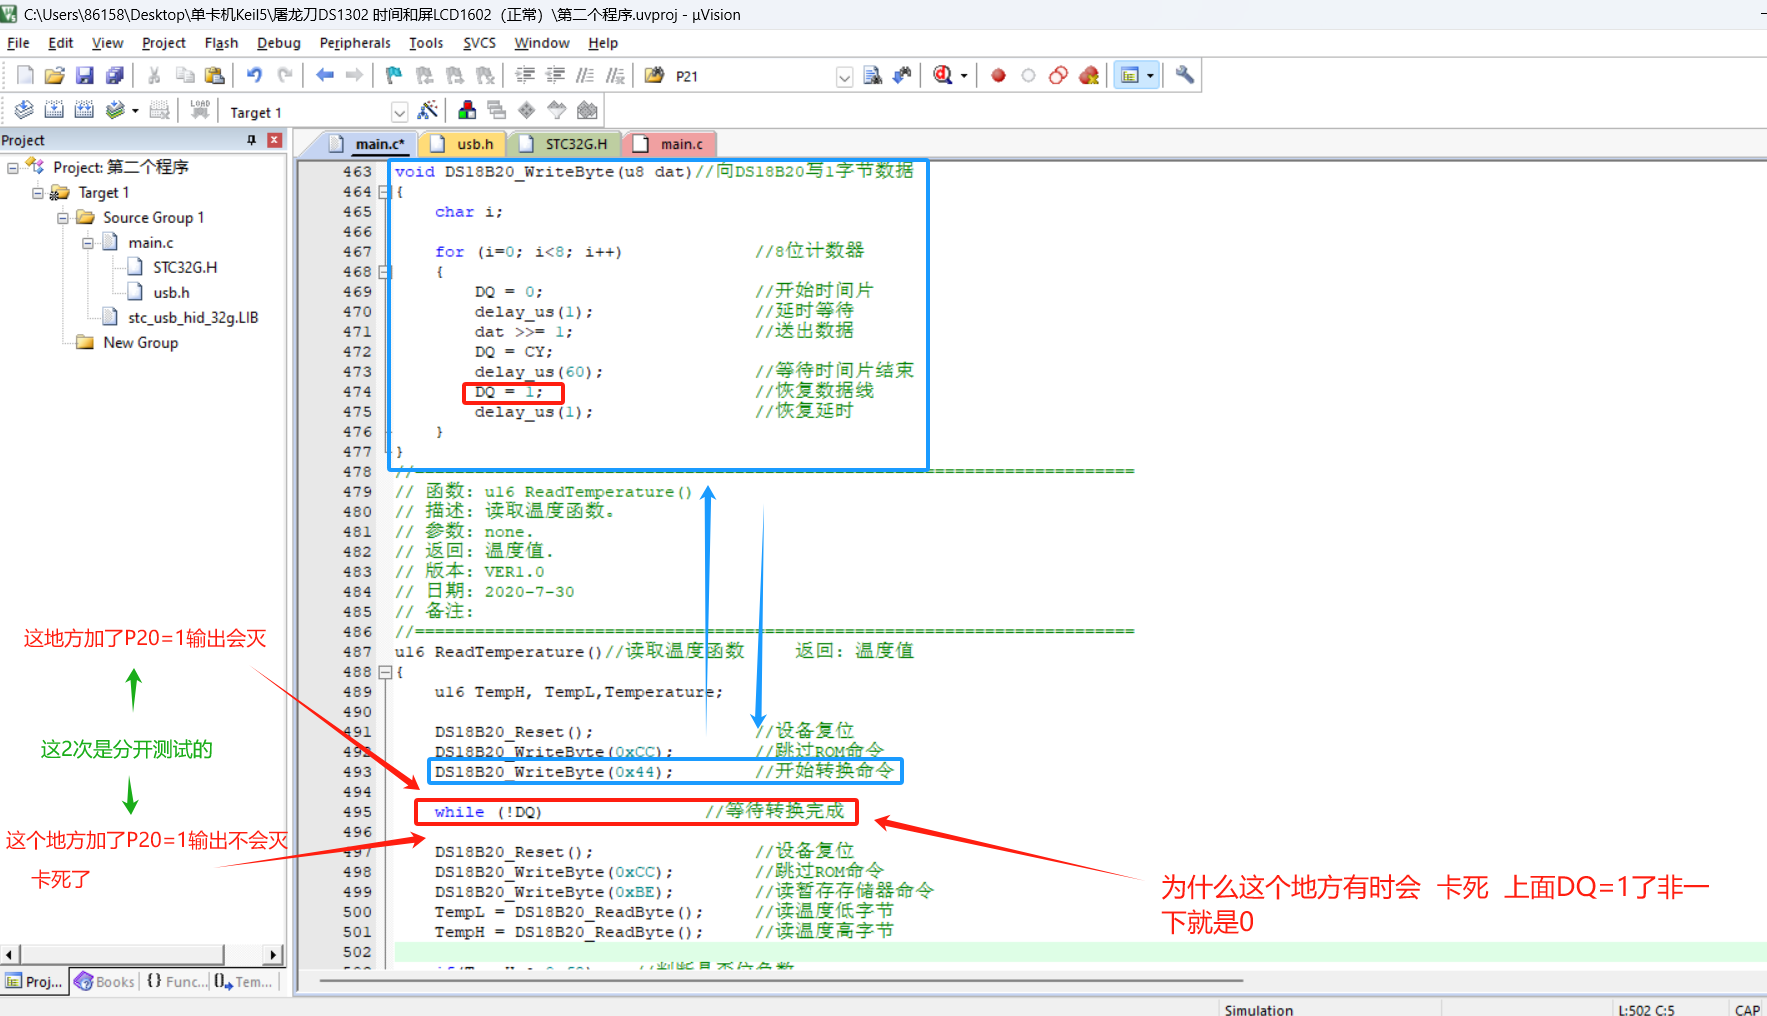The image size is (1767, 1016).
Task: Switch to the Functions panel tab
Action: (x=175, y=982)
